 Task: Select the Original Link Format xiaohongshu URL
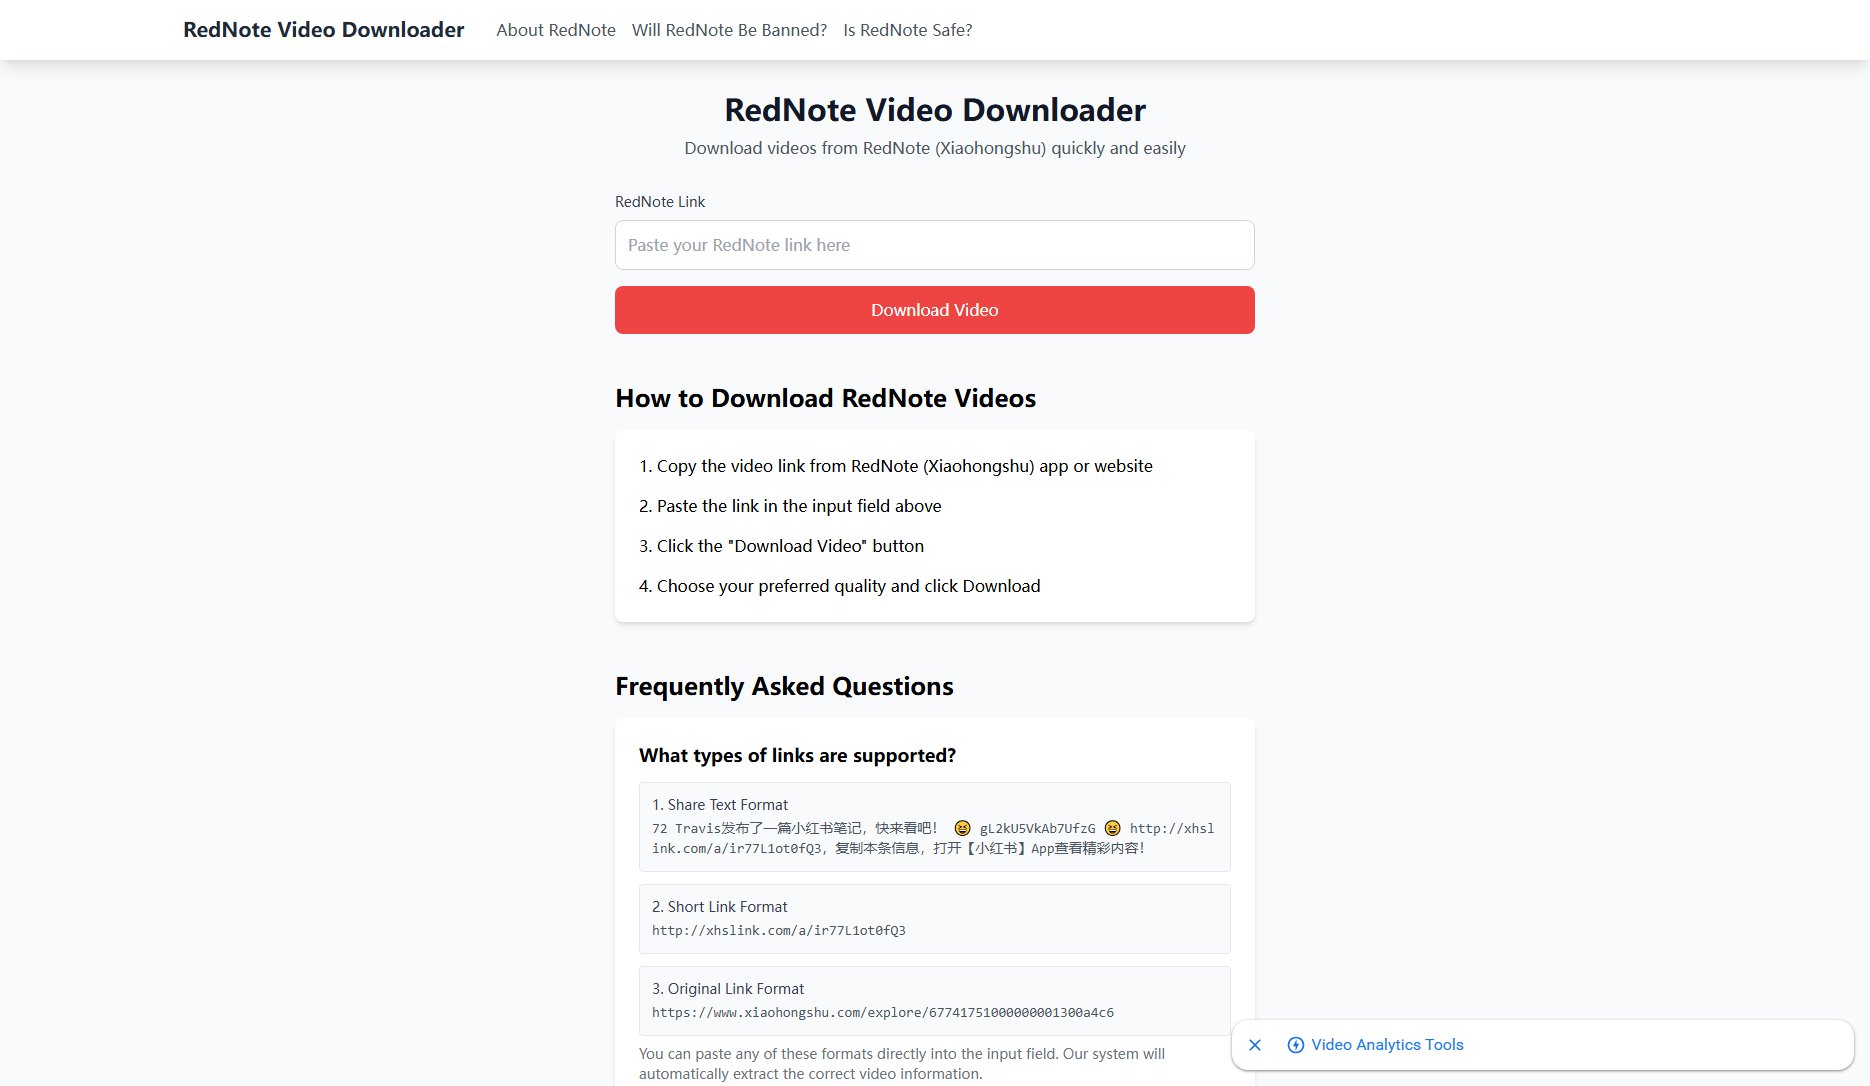[x=883, y=1012]
